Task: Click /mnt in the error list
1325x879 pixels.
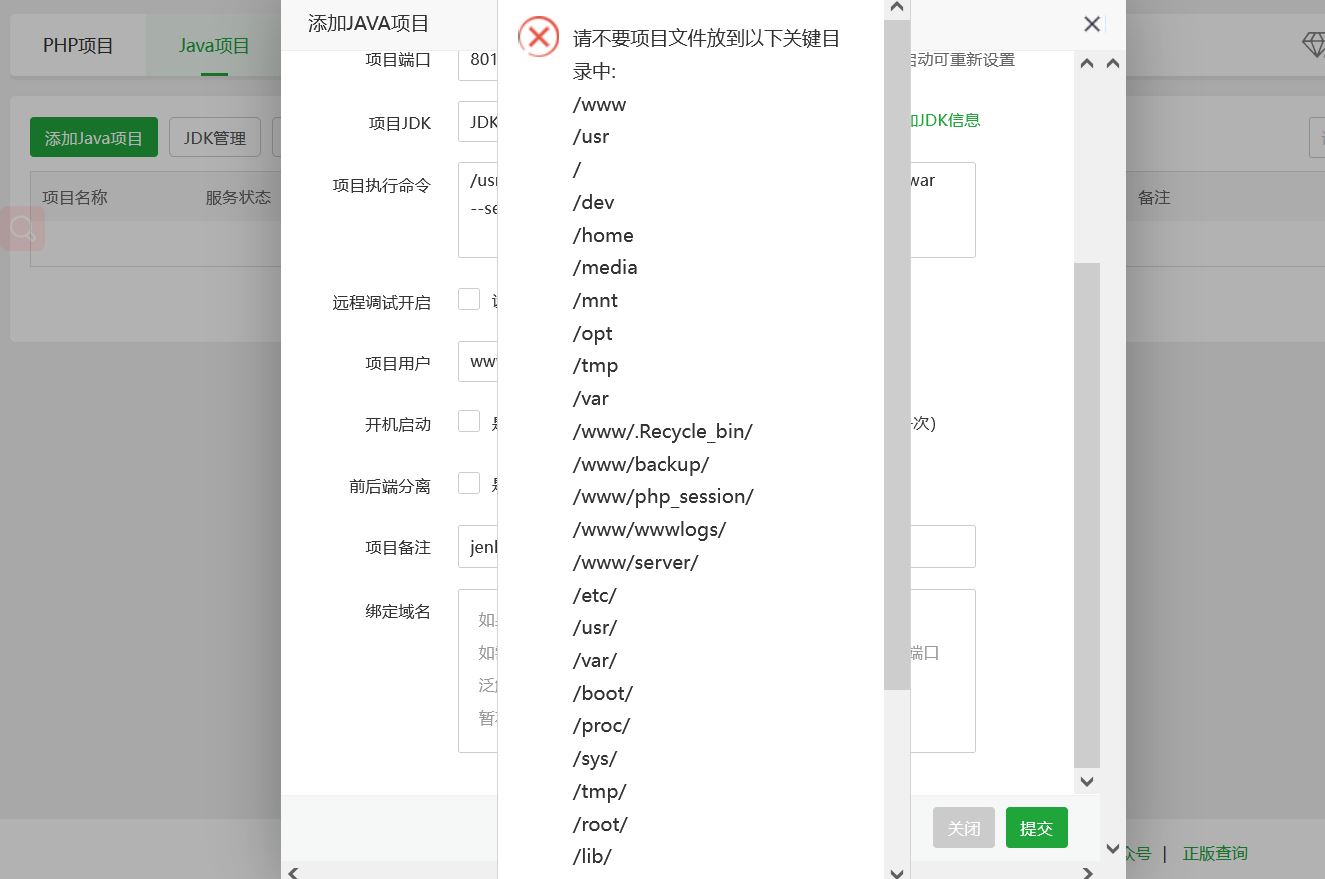Action: [x=595, y=300]
